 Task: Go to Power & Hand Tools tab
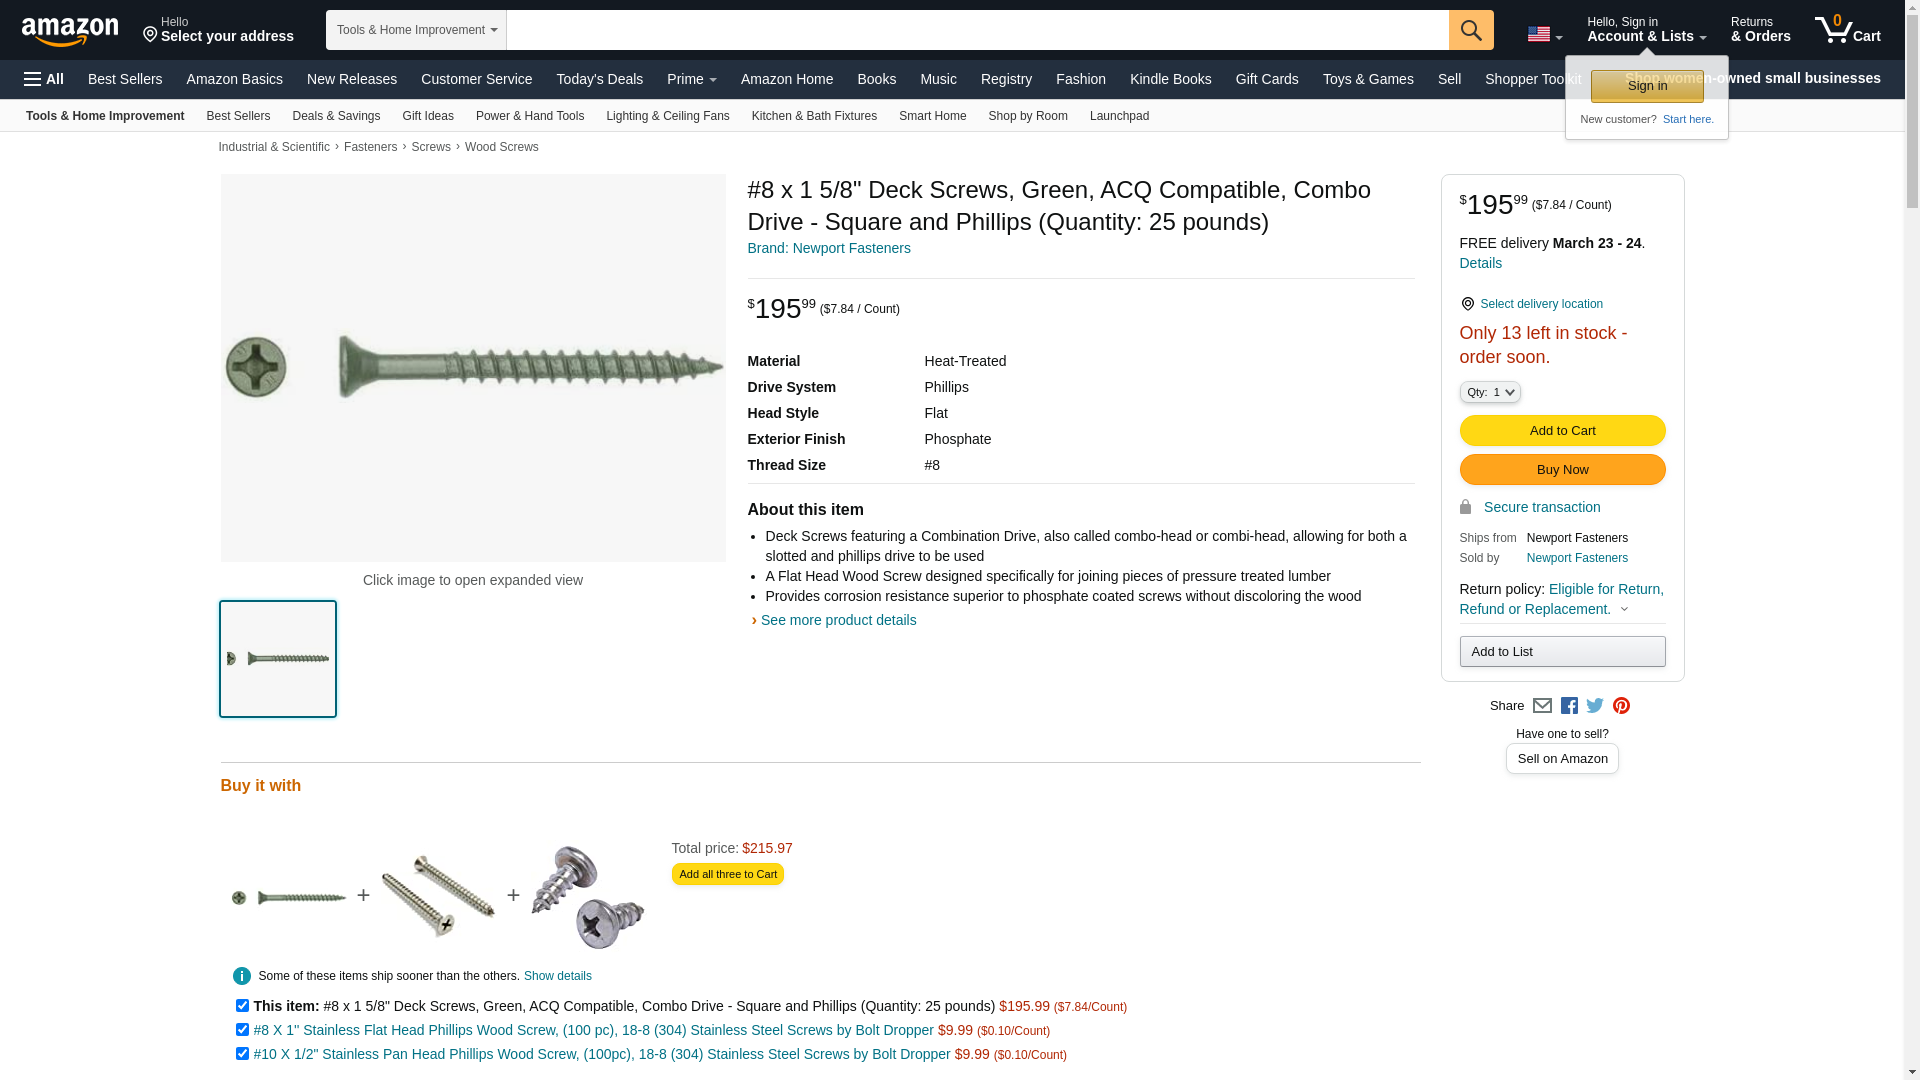pos(529,116)
